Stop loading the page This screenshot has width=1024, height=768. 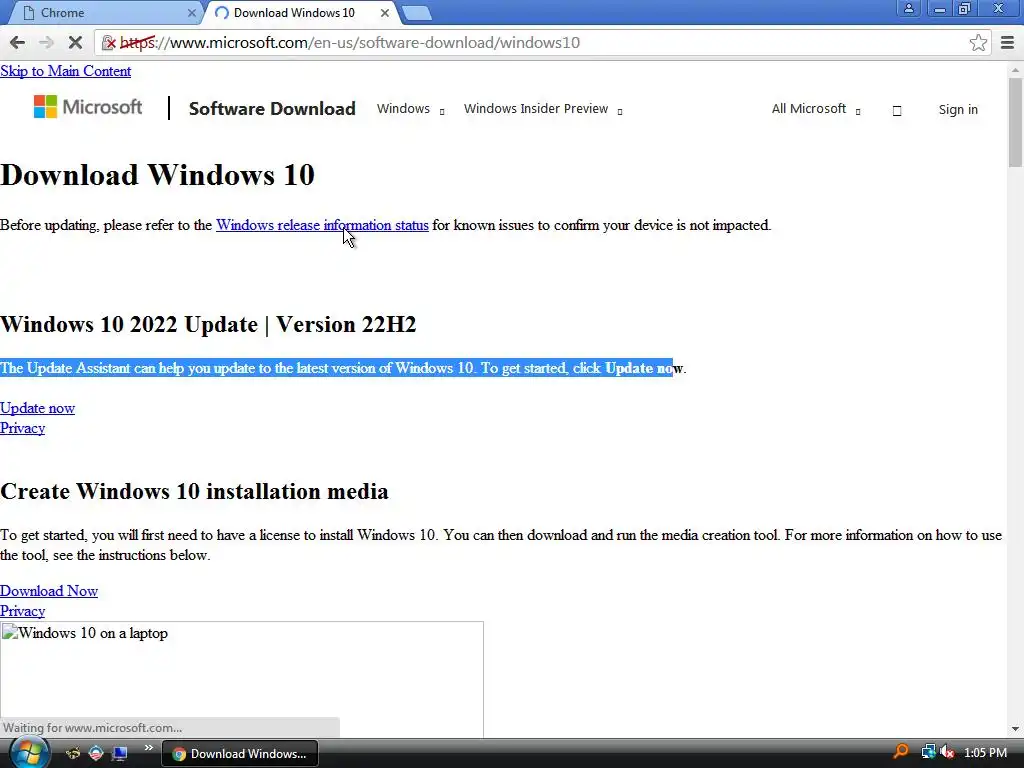(75, 42)
